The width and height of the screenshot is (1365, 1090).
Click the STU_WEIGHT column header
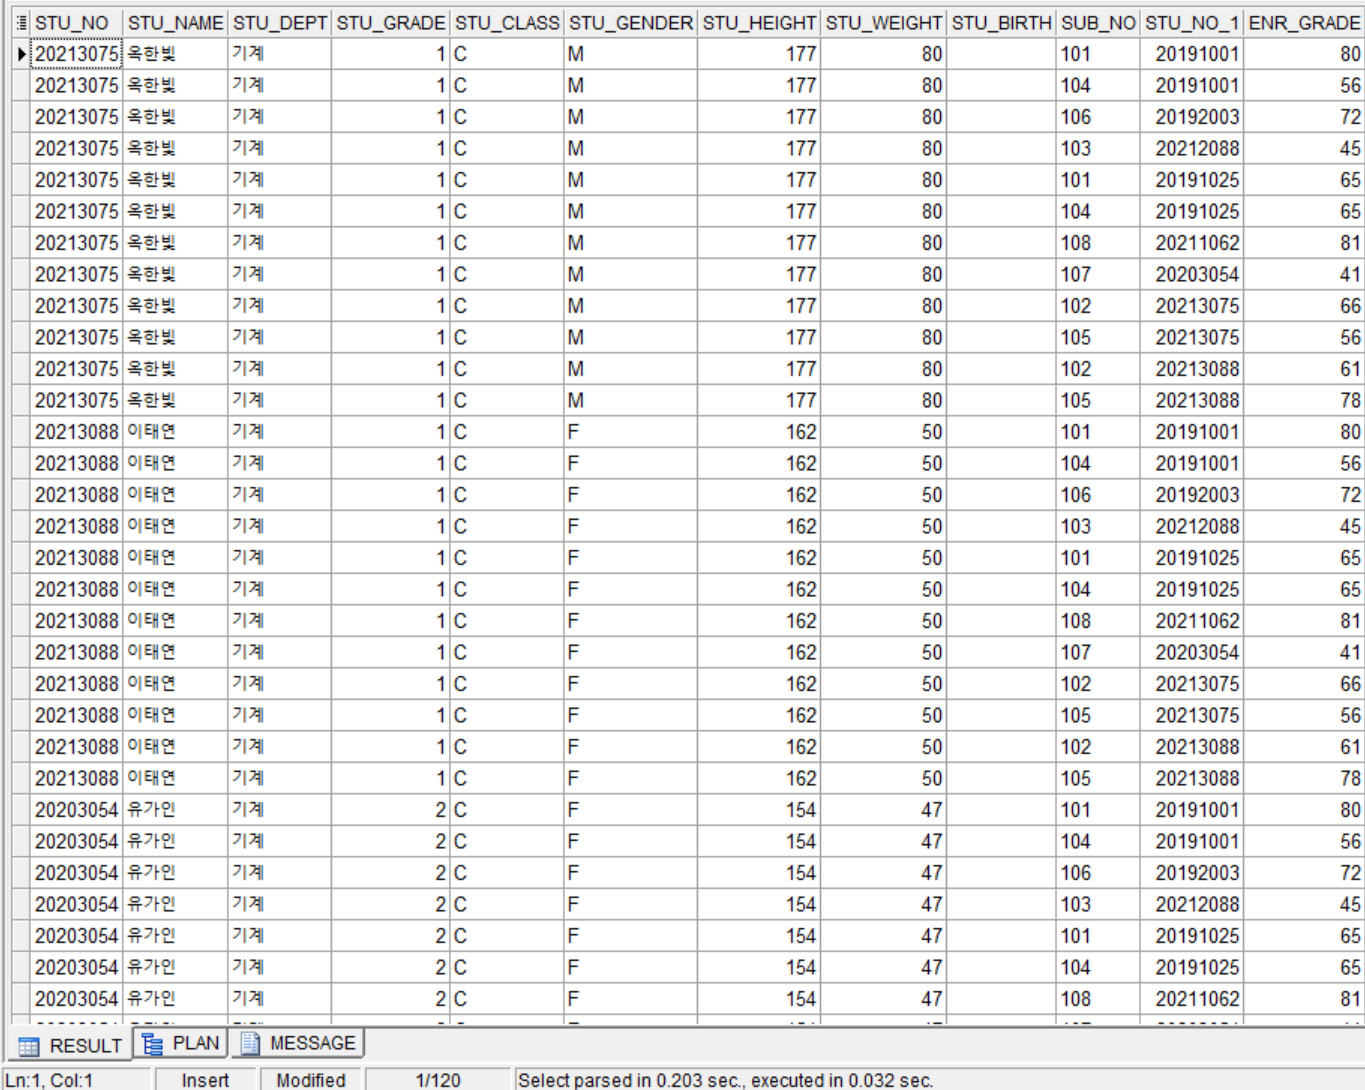click(883, 22)
